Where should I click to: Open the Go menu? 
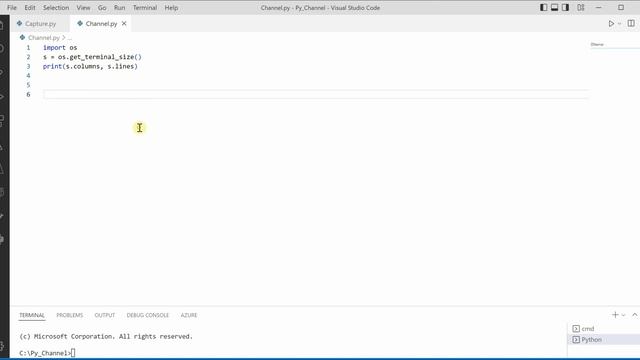[102, 8]
